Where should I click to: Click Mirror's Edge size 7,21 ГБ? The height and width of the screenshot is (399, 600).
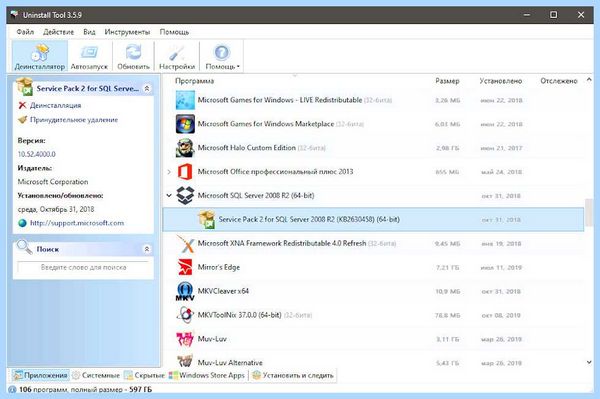[447, 267]
